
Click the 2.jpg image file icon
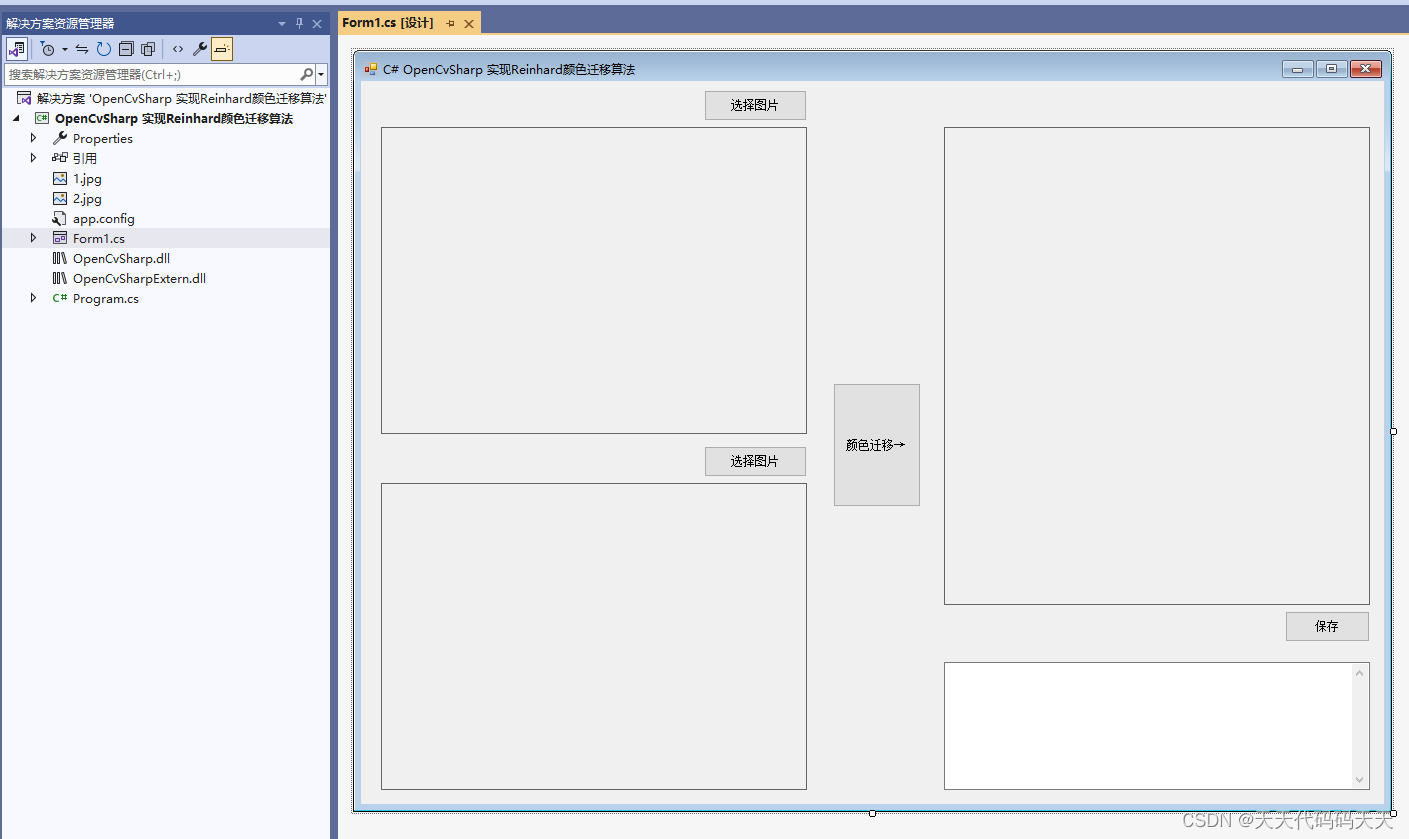tap(60, 198)
